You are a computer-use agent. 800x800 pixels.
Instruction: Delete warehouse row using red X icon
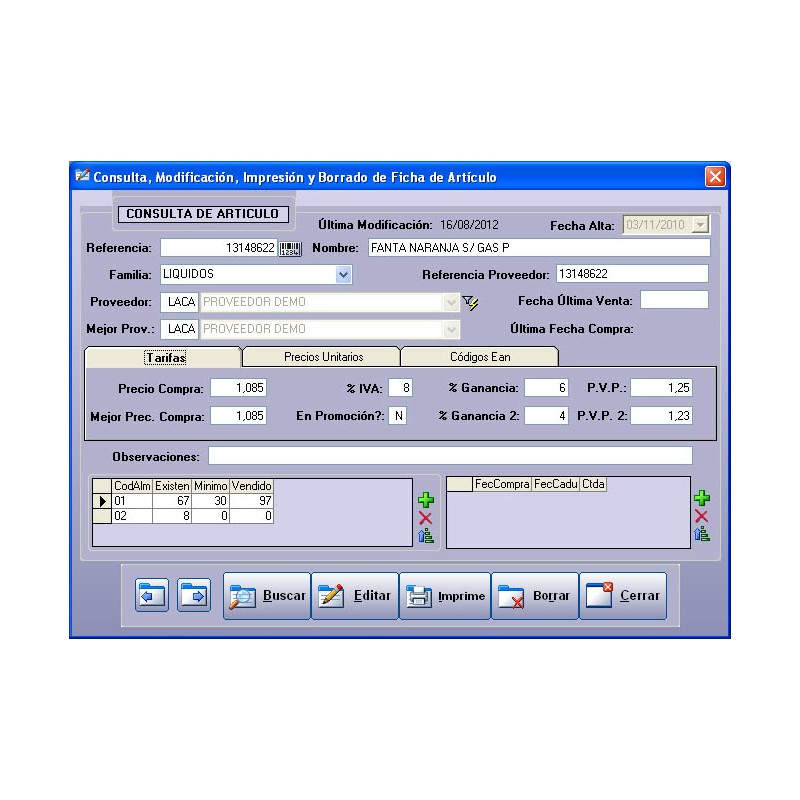(x=425, y=518)
